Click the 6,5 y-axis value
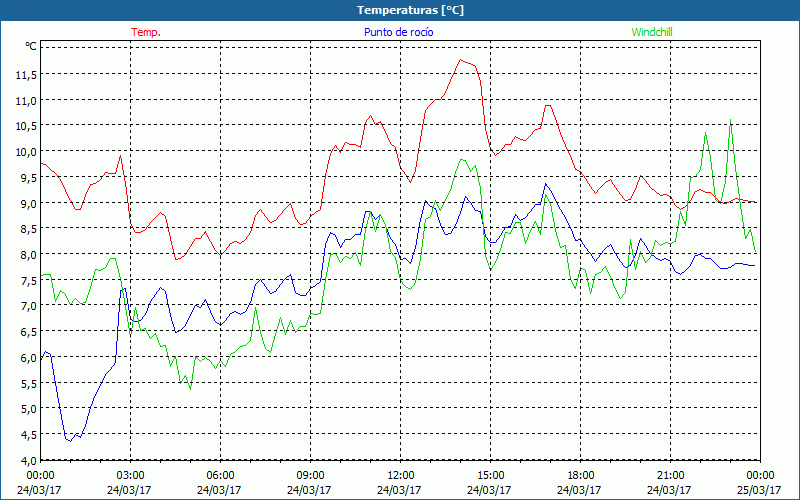The image size is (800, 500). coord(29,332)
